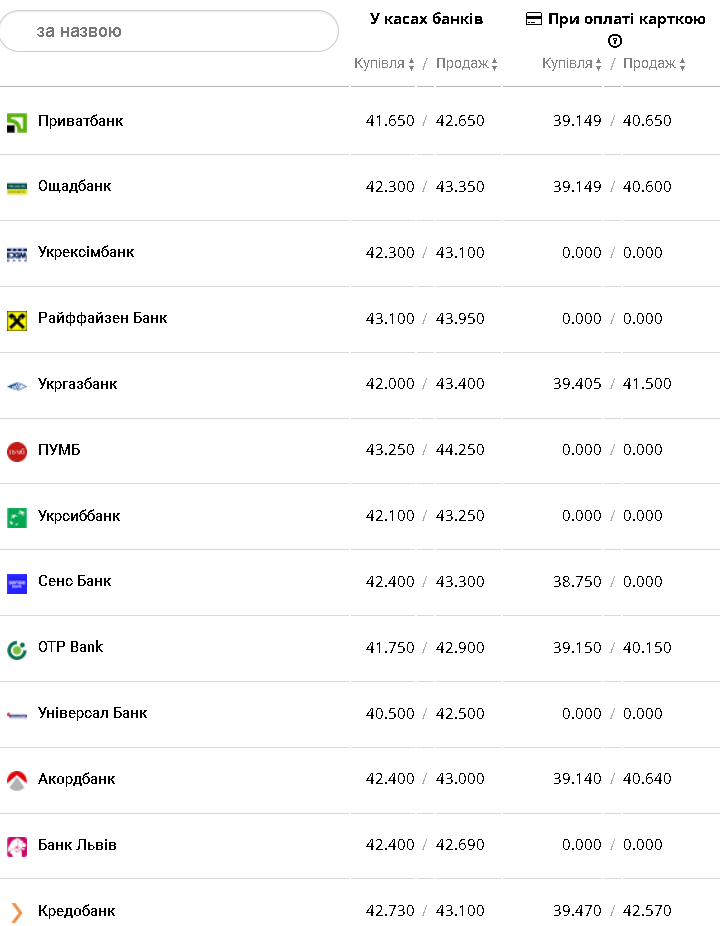This screenshot has width=720, height=926.
Task: Click the Акордбанк logo icon
Action: coord(17,780)
